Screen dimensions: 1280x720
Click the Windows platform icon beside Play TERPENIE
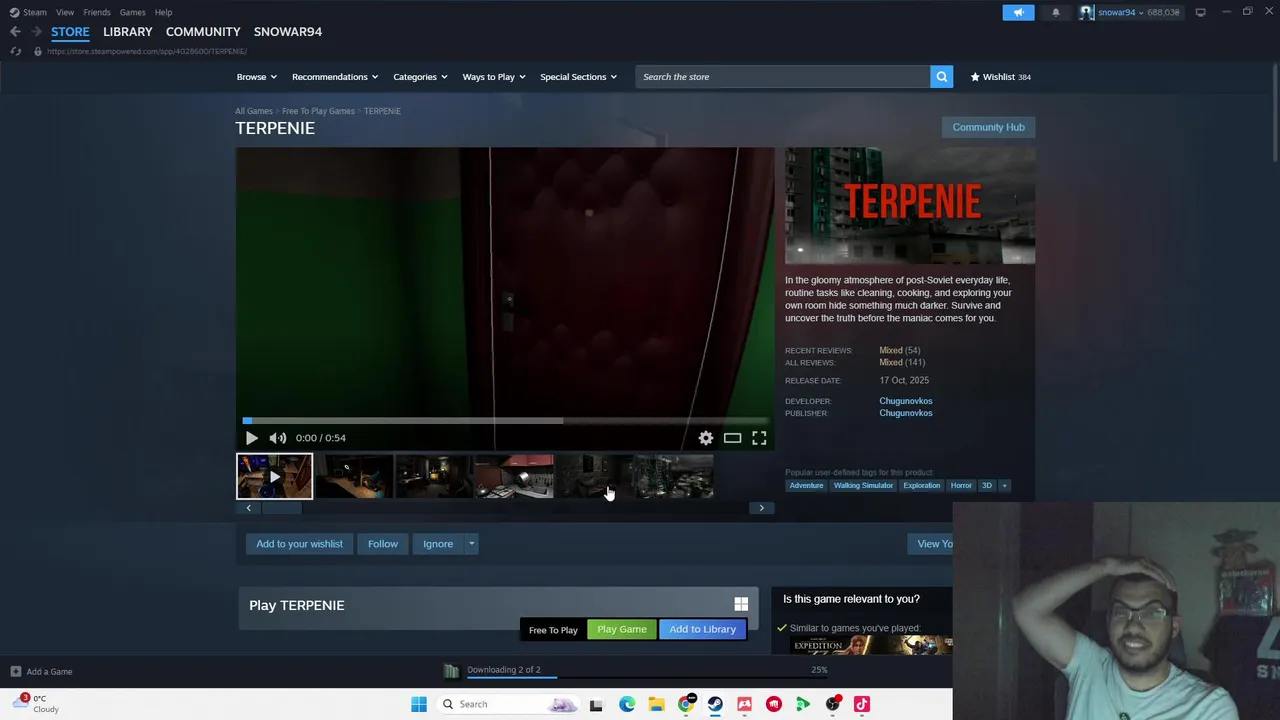(741, 604)
